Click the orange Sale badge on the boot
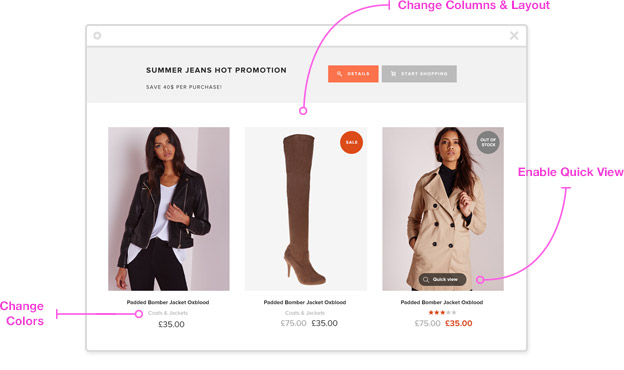Viewport: 624px width, 370px height. [351, 142]
